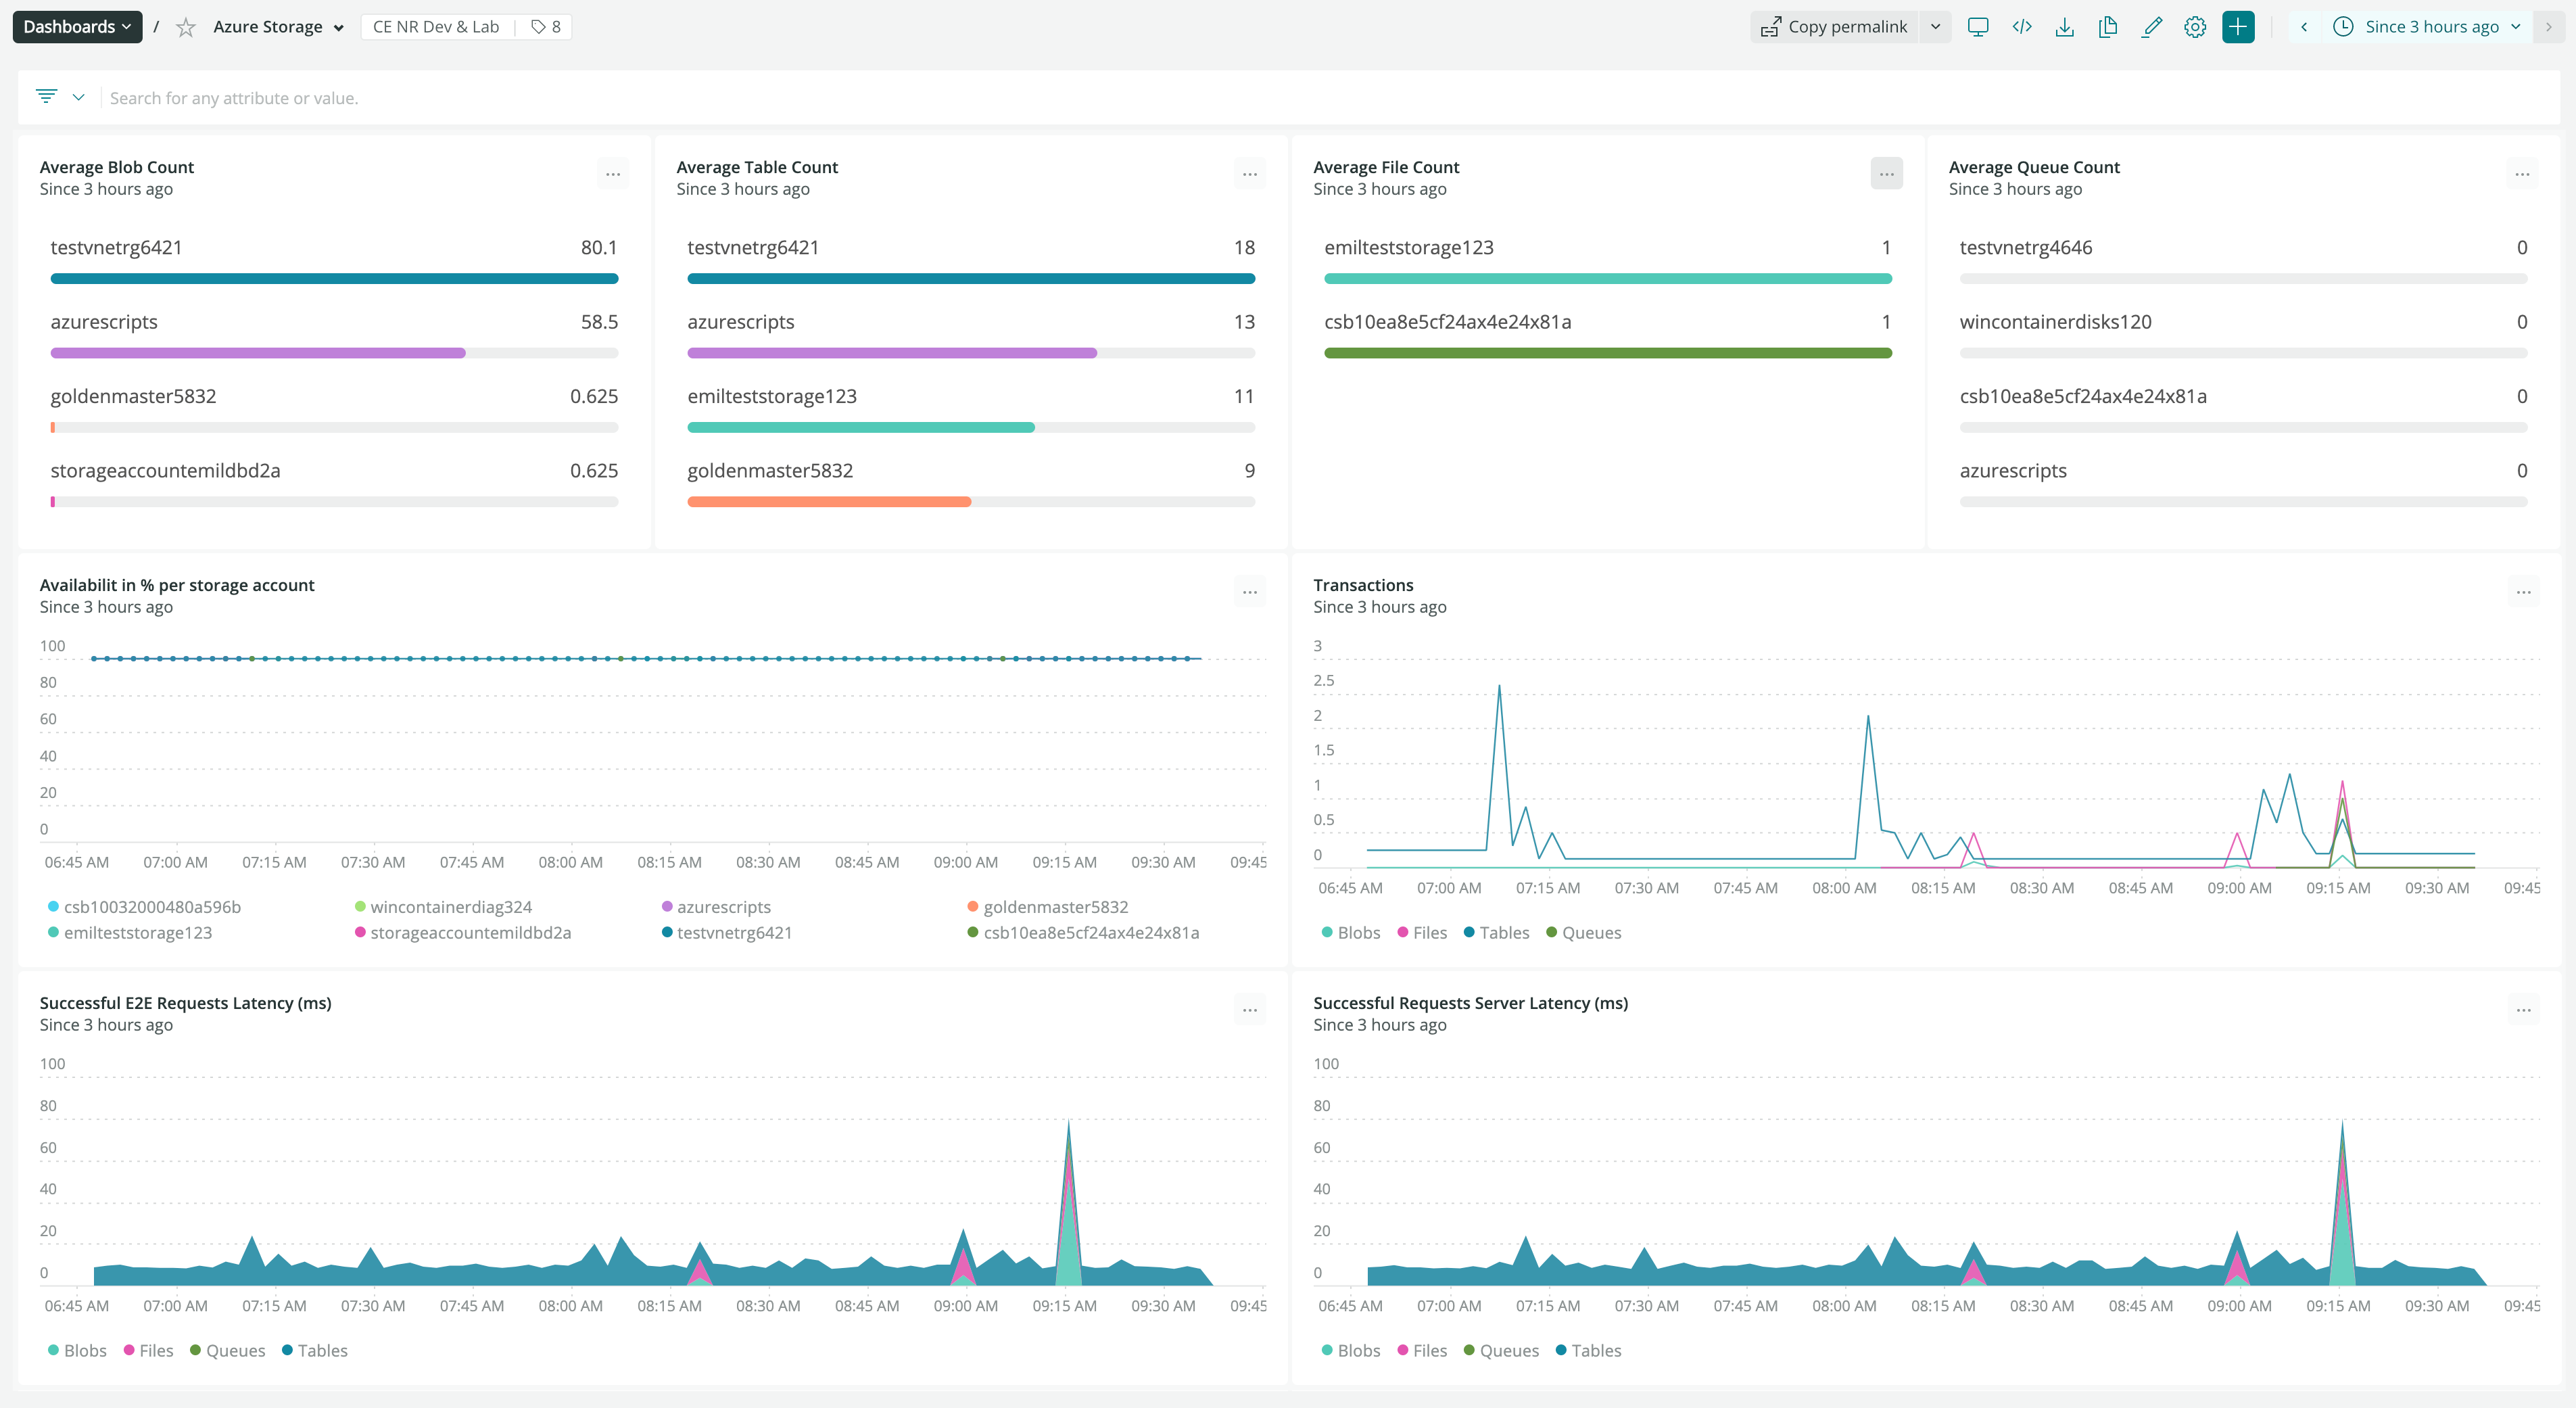This screenshot has width=2576, height=1408.
Task: Open the Dashboards dropdown
Action: click(77, 27)
